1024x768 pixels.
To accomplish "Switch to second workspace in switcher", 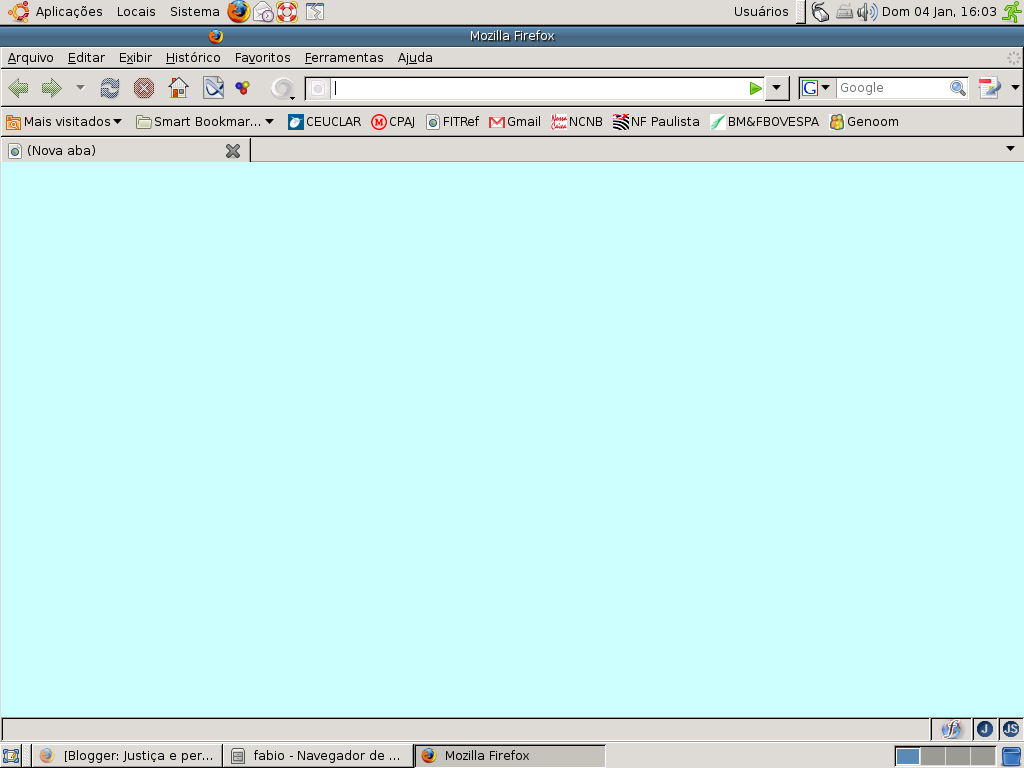I will tap(933, 756).
